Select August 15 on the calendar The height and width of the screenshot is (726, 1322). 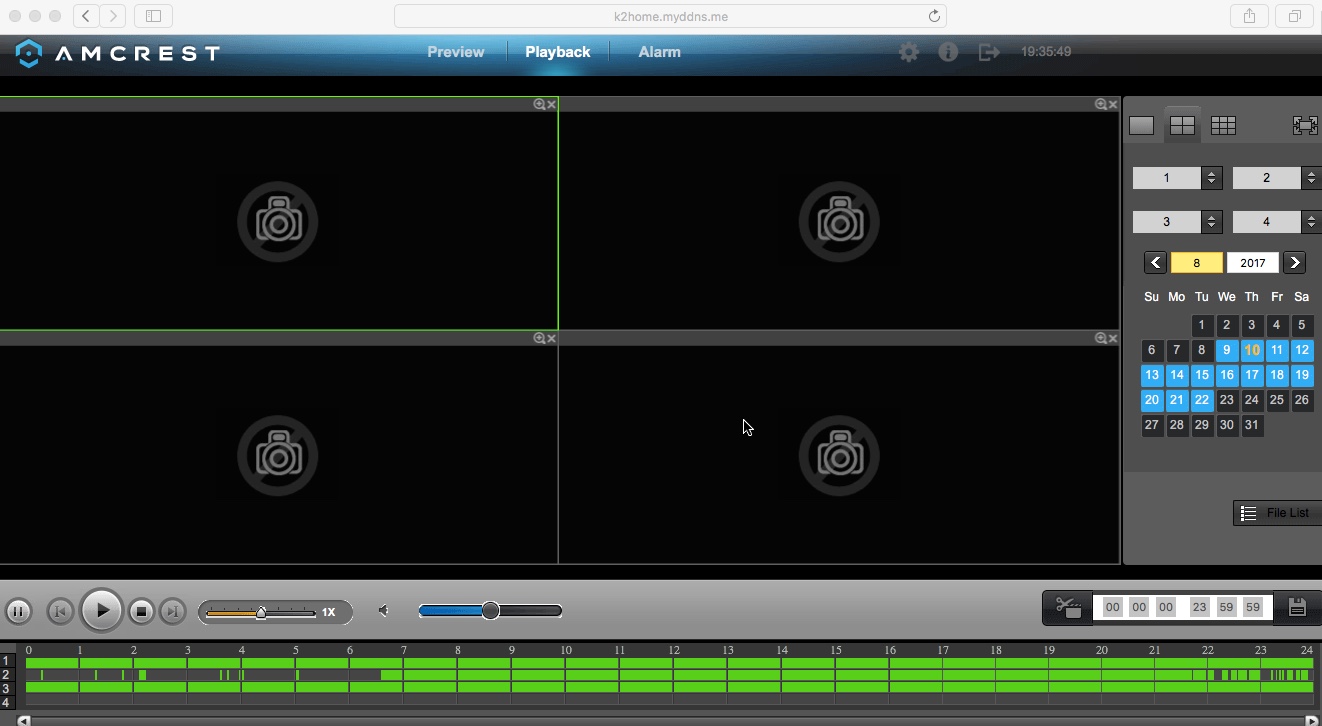[1202, 375]
